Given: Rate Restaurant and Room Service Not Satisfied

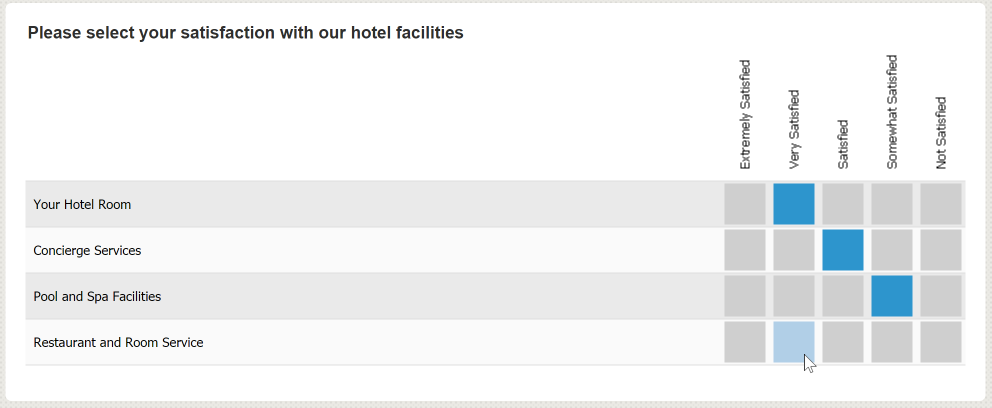Looking at the screenshot, I should (941, 342).
